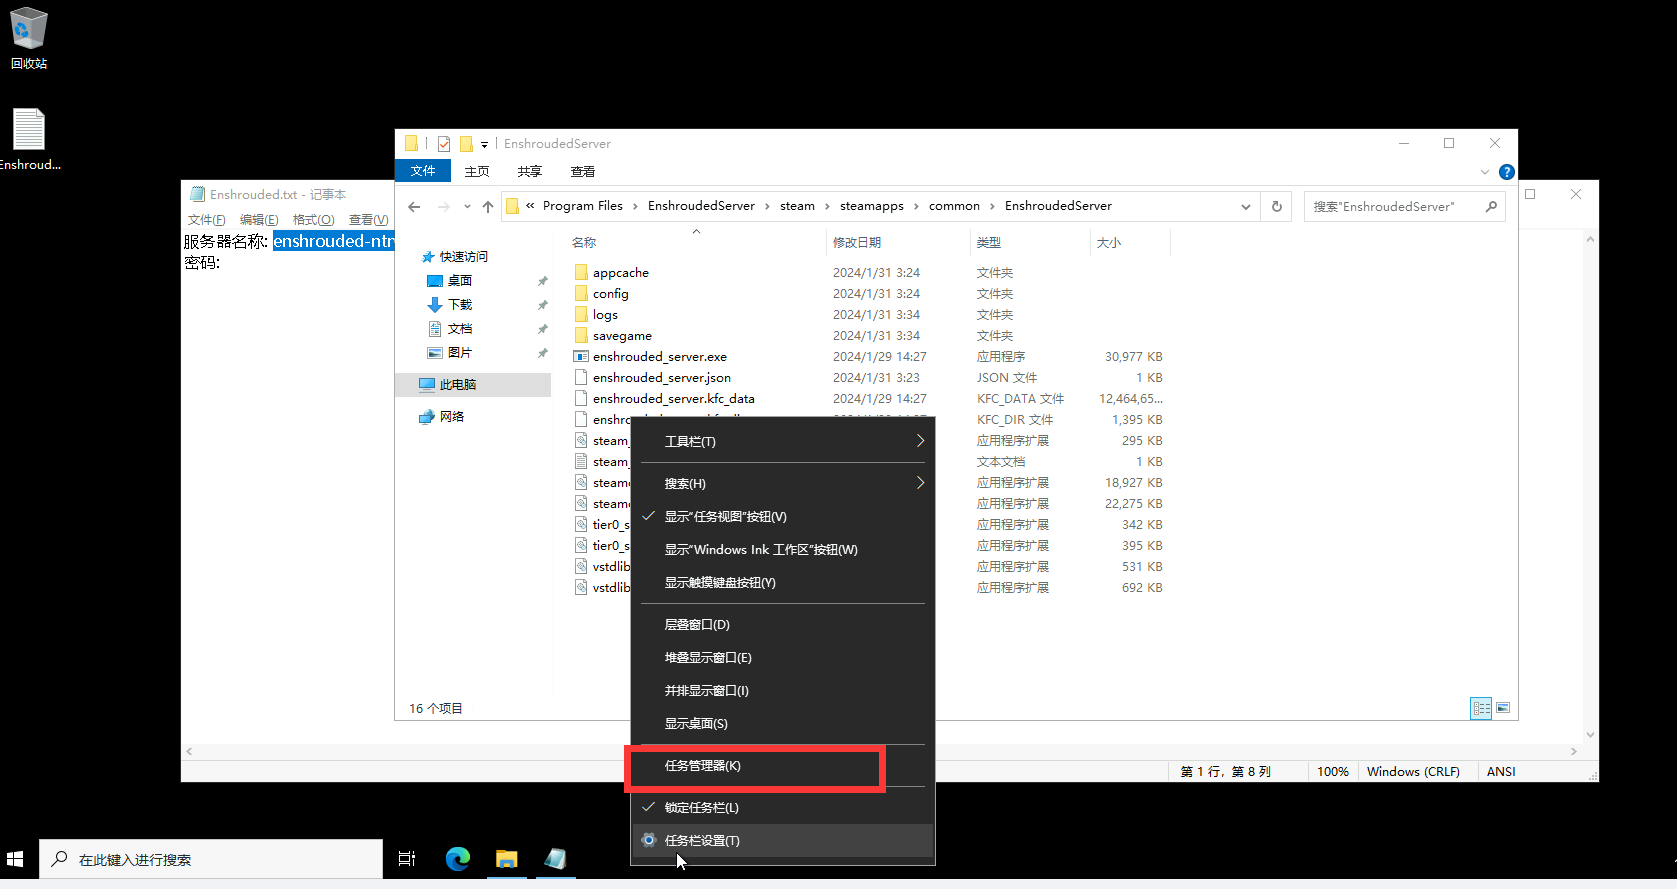Select the Enshrouded text file on desktop
Screen dimensions: 1677x889
pos(29,139)
